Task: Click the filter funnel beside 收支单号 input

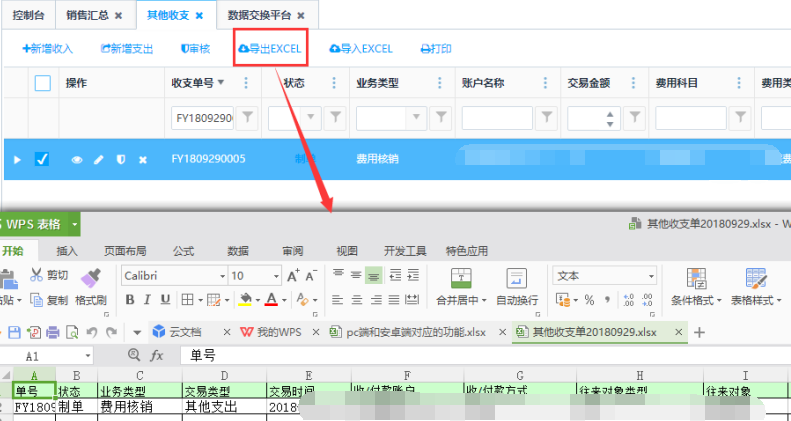Action: [248, 118]
